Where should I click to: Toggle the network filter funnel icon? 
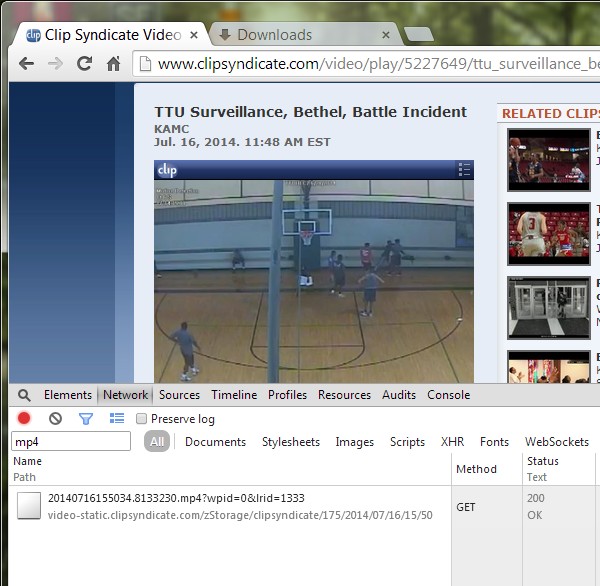tap(86, 419)
